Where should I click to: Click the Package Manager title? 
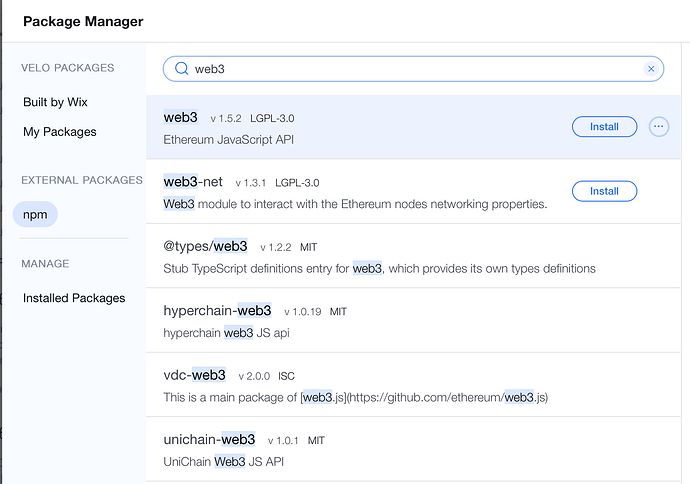[x=82, y=21]
